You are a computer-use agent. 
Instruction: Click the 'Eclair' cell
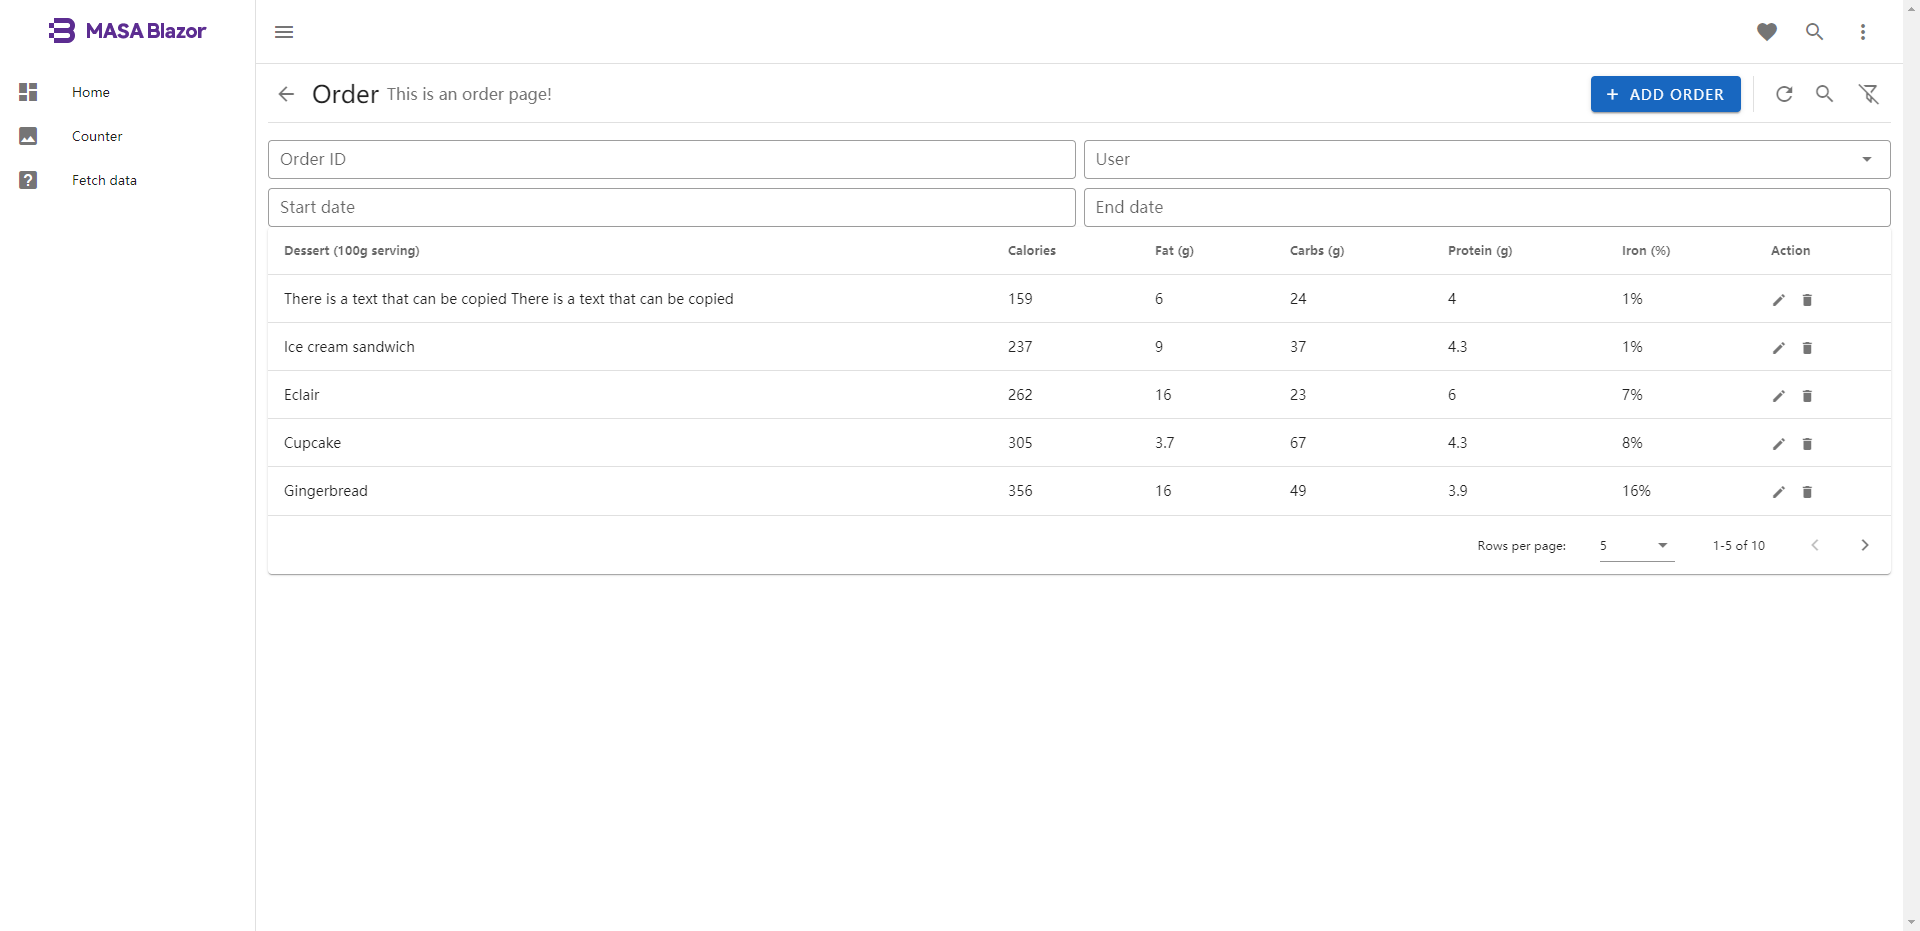pyautogui.click(x=302, y=395)
